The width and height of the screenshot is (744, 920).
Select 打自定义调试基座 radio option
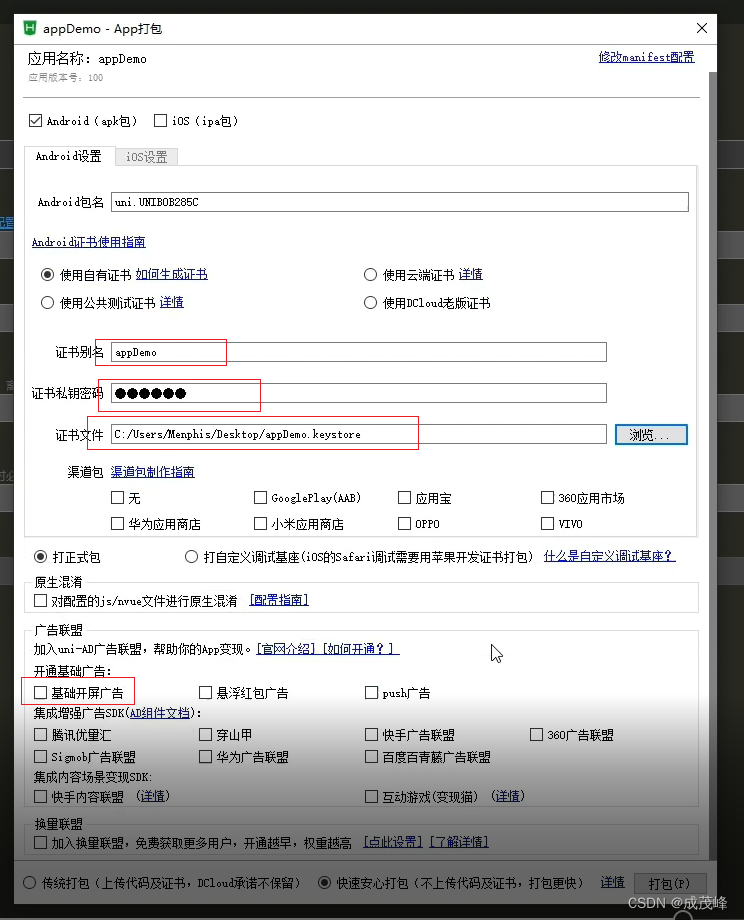pyautogui.click(x=191, y=556)
